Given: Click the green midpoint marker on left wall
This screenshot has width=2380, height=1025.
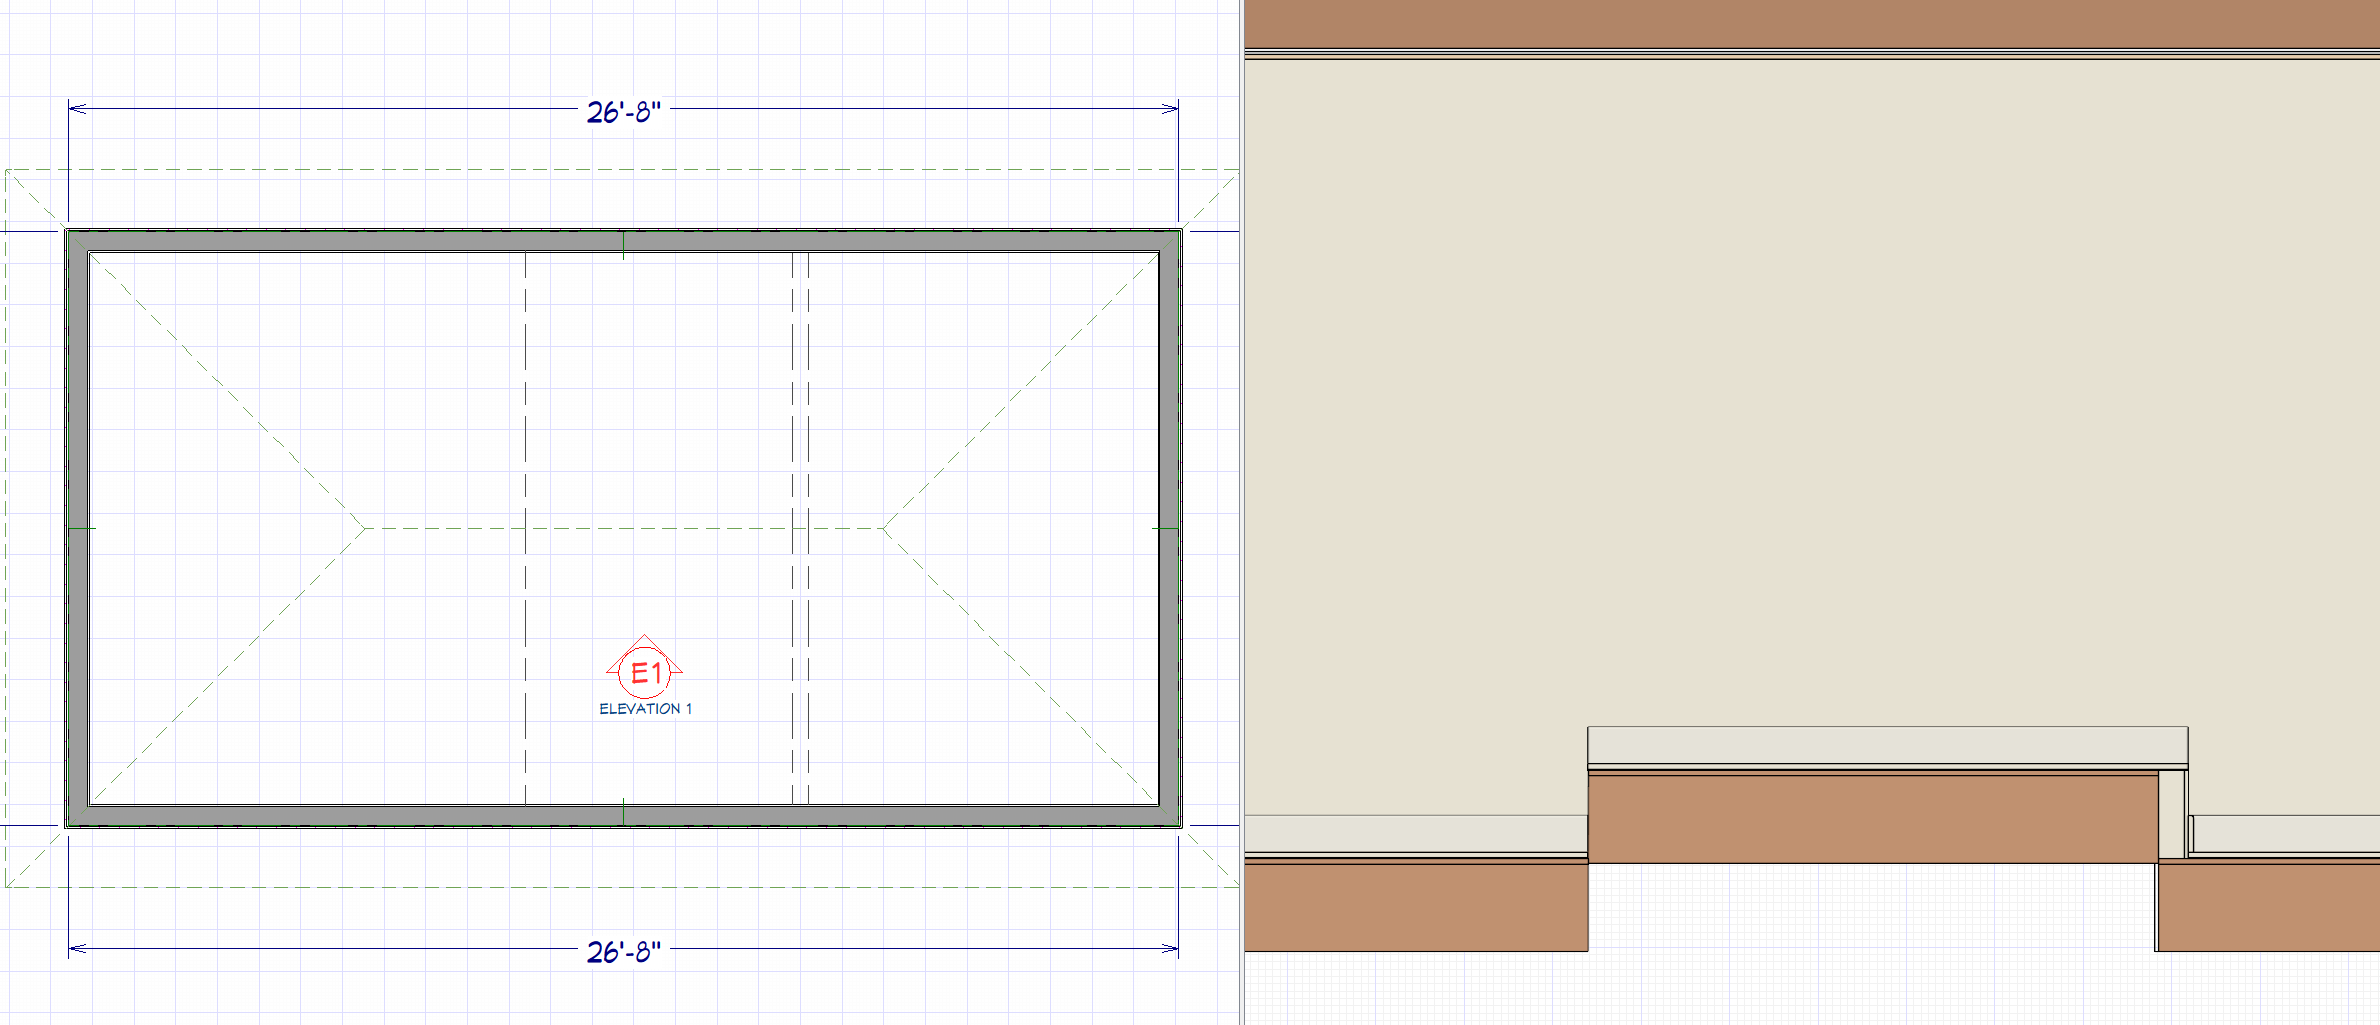Looking at the screenshot, I should (82, 528).
